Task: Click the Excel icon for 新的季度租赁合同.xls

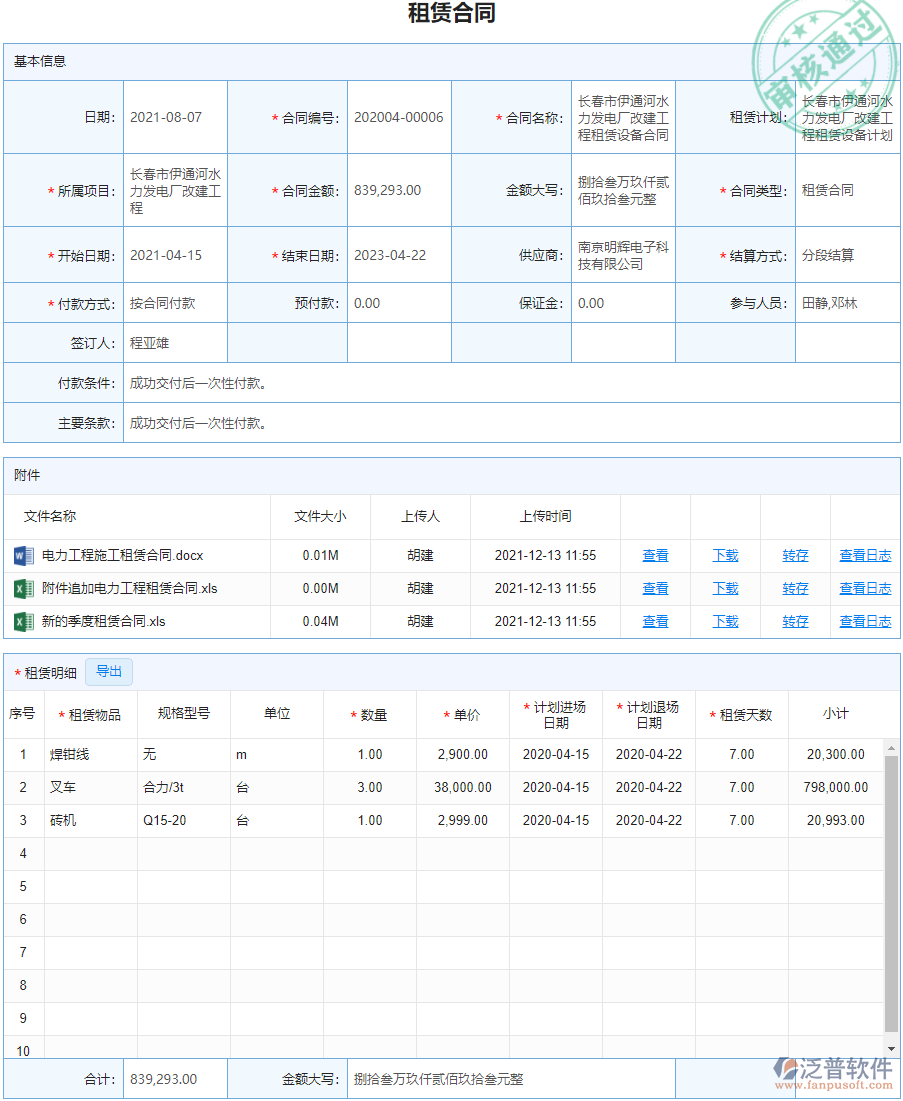Action: coord(22,621)
